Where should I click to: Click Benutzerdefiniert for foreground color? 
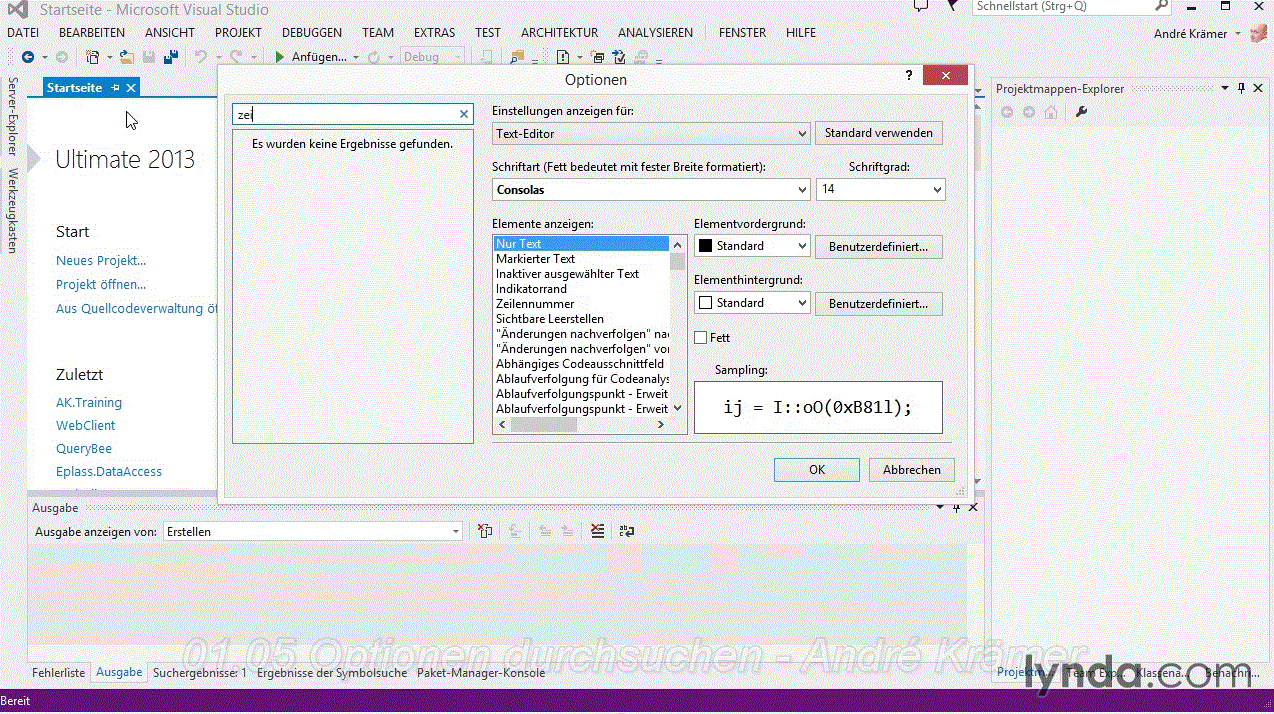pos(879,246)
